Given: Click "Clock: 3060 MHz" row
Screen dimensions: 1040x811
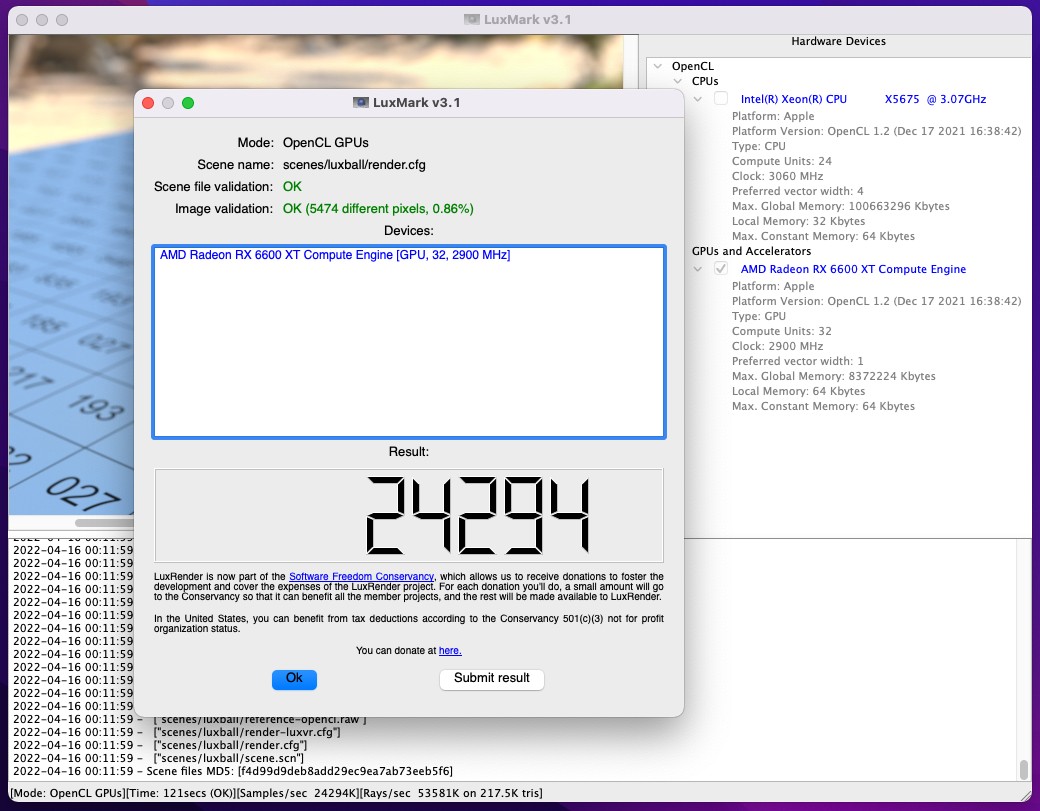Looking at the screenshot, I should pyautogui.click(x=777, y=176).
